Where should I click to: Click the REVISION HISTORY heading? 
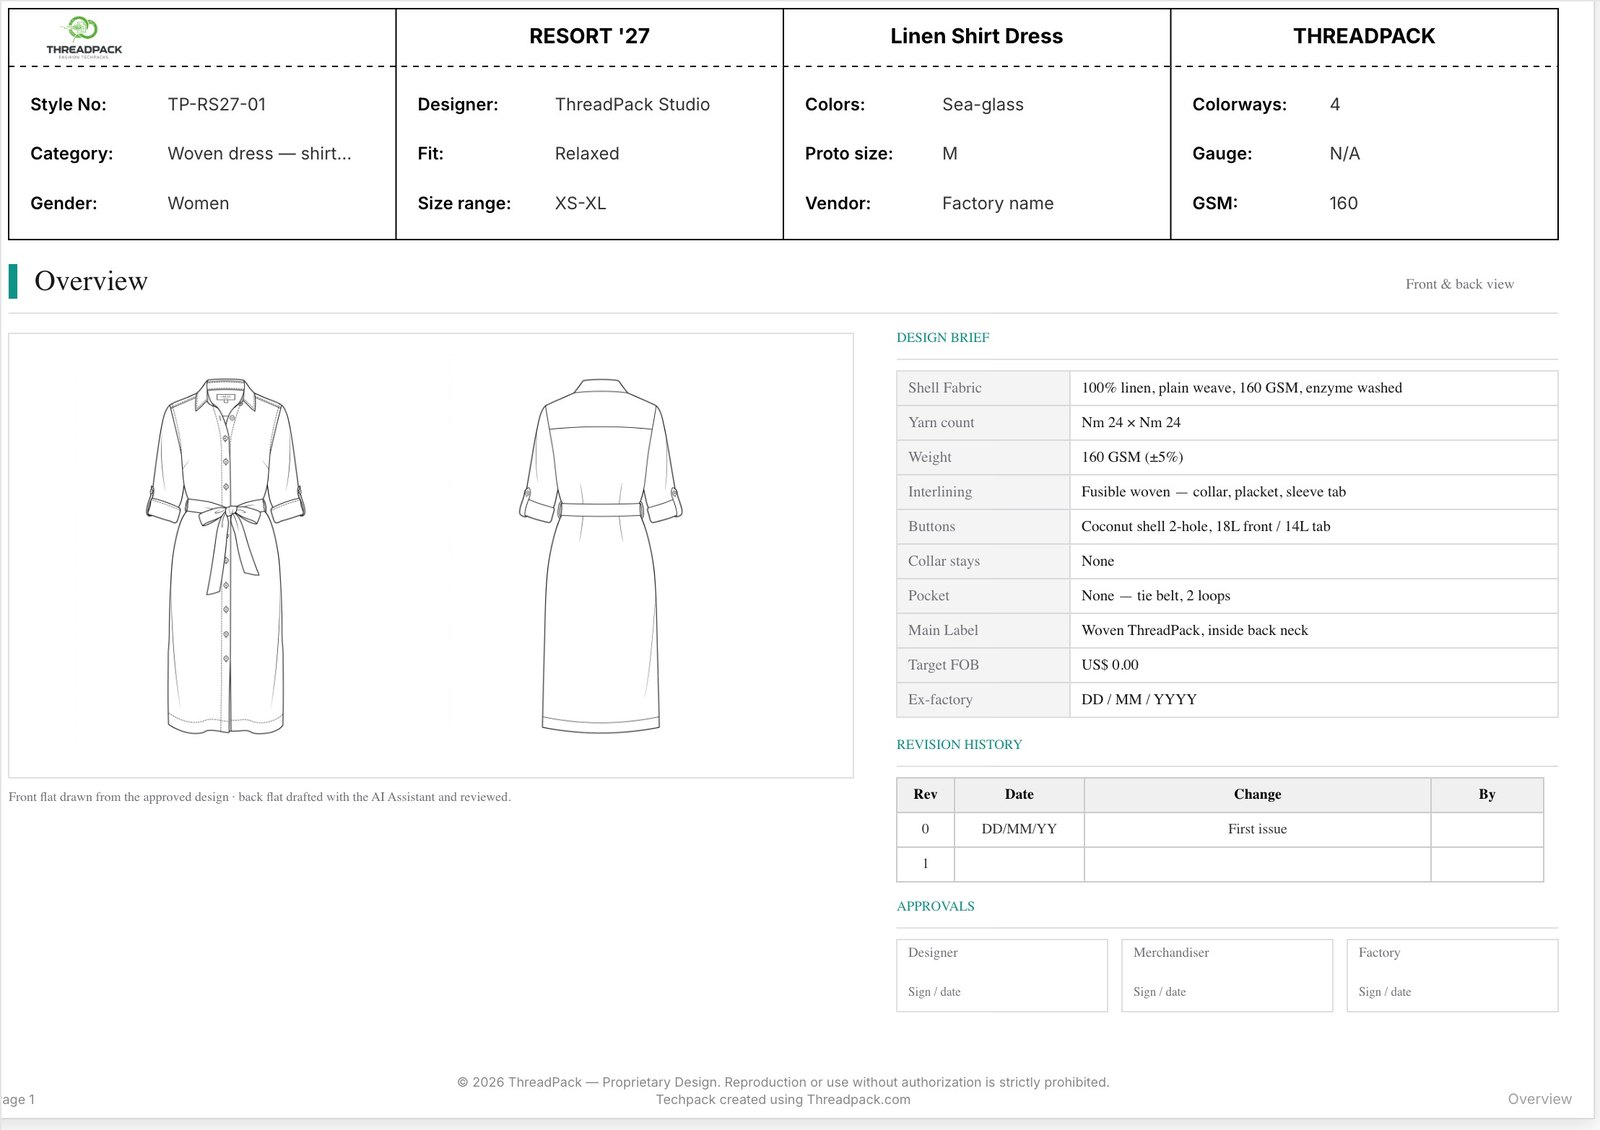click(959, 745)
